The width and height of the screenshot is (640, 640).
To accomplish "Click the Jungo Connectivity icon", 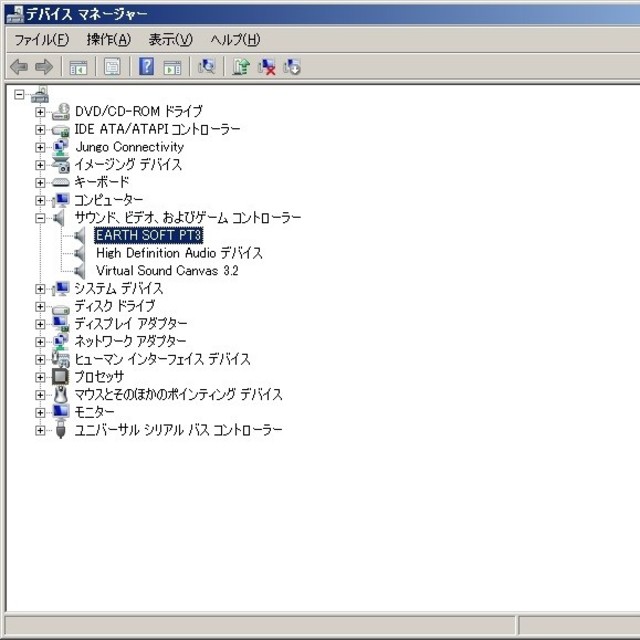I will pos(61,147).
